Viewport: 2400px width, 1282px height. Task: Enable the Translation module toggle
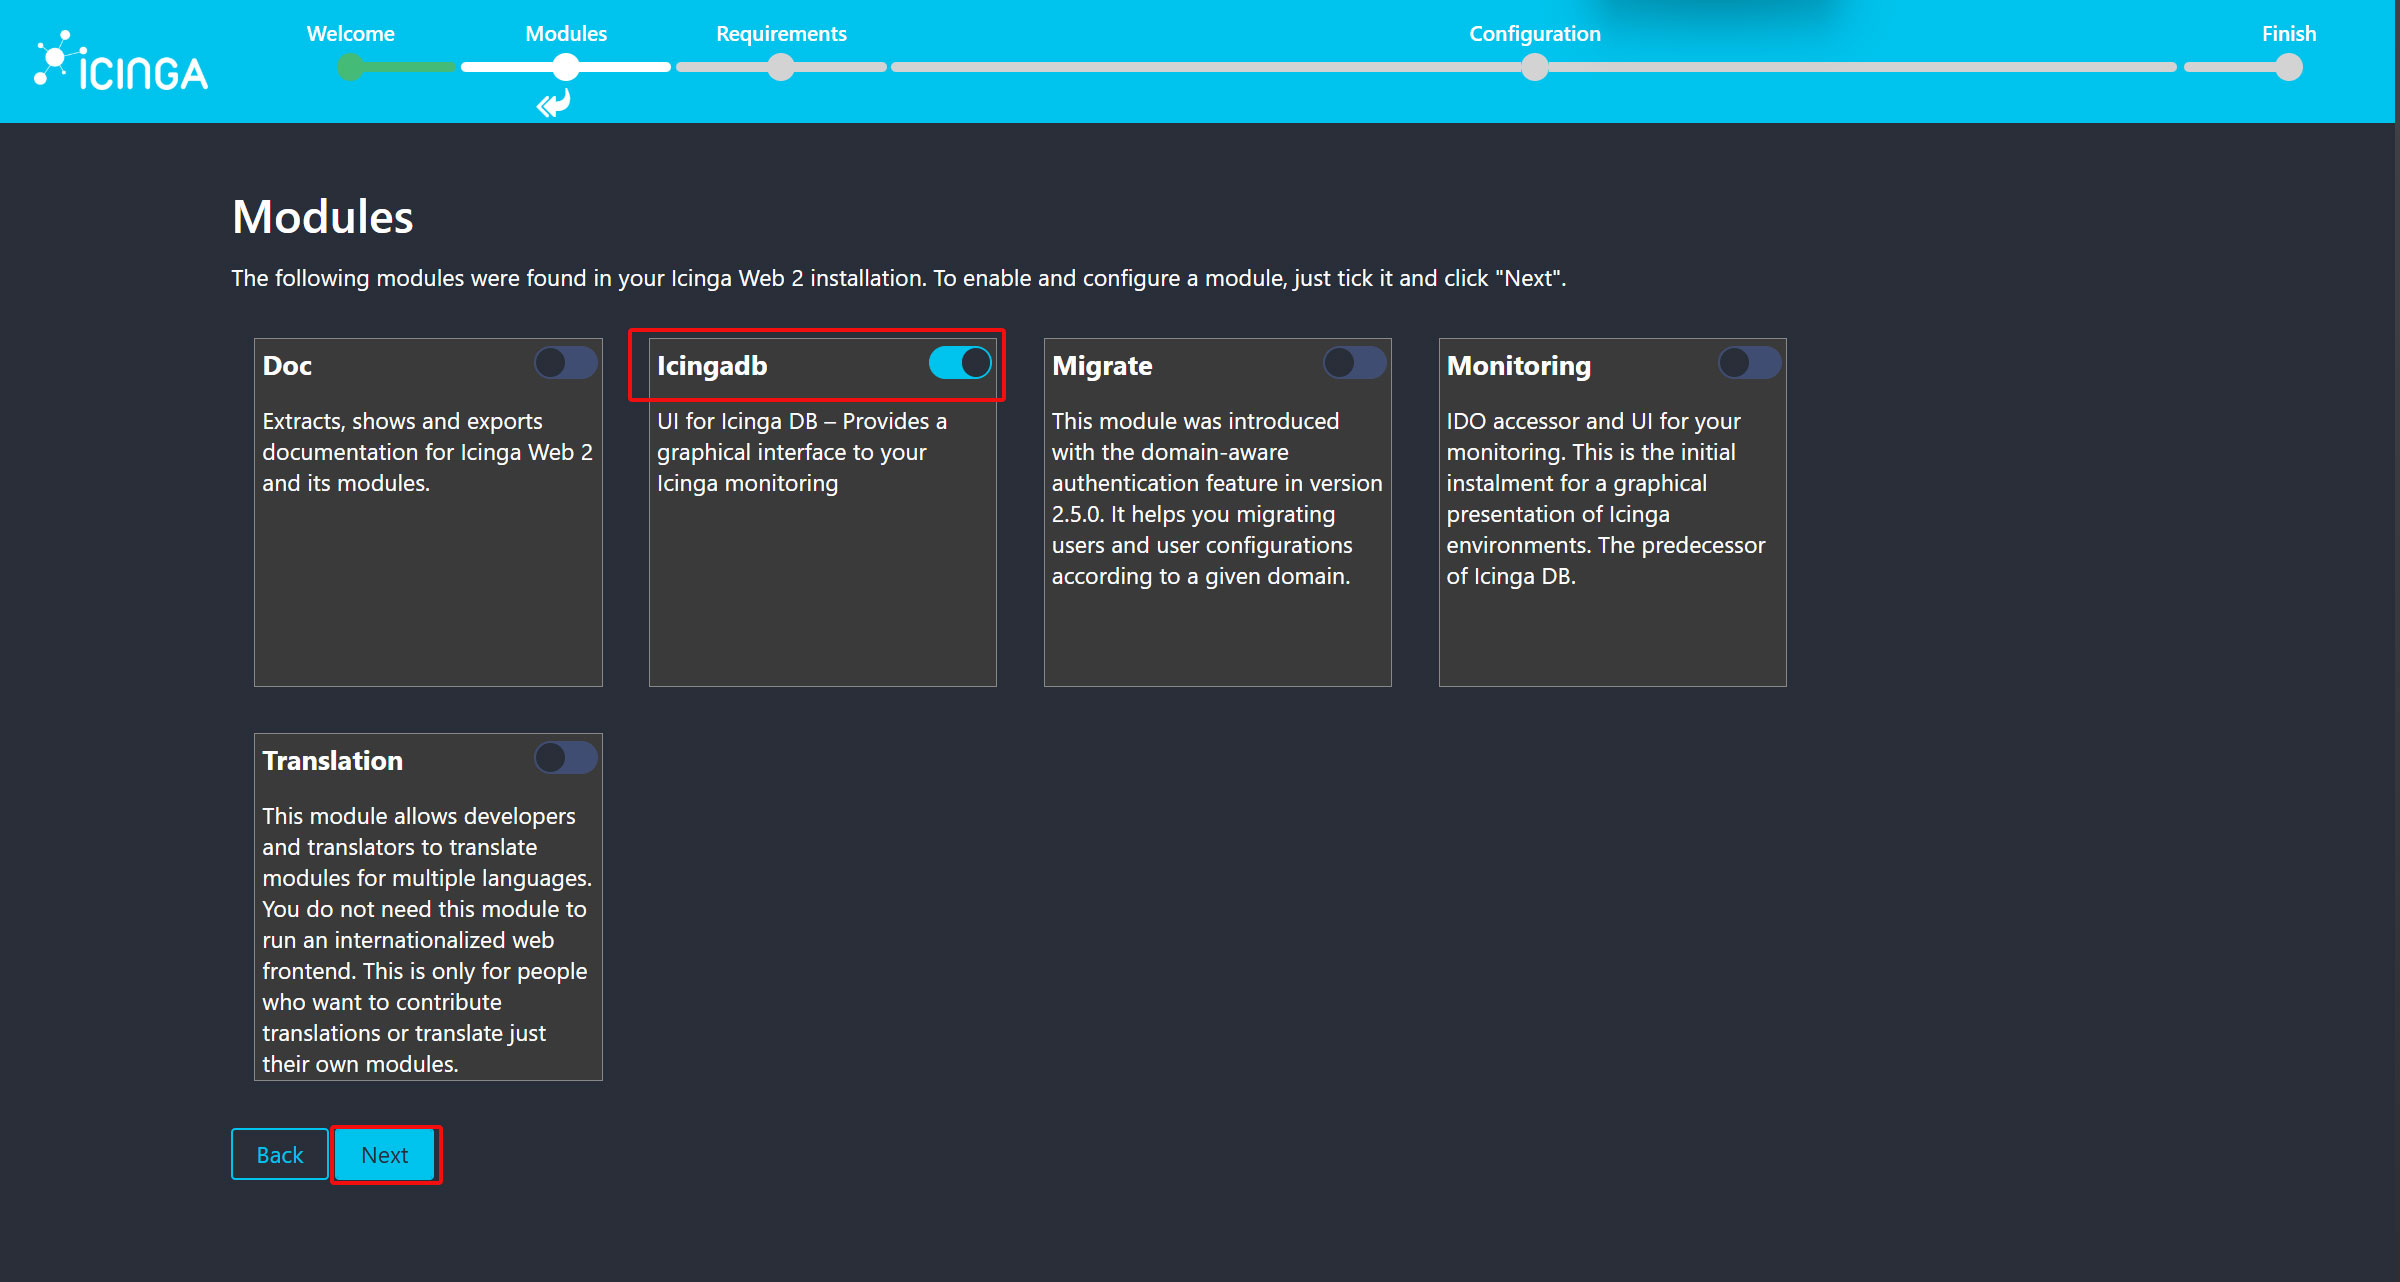pyautogui.click(x=566, y=758)
